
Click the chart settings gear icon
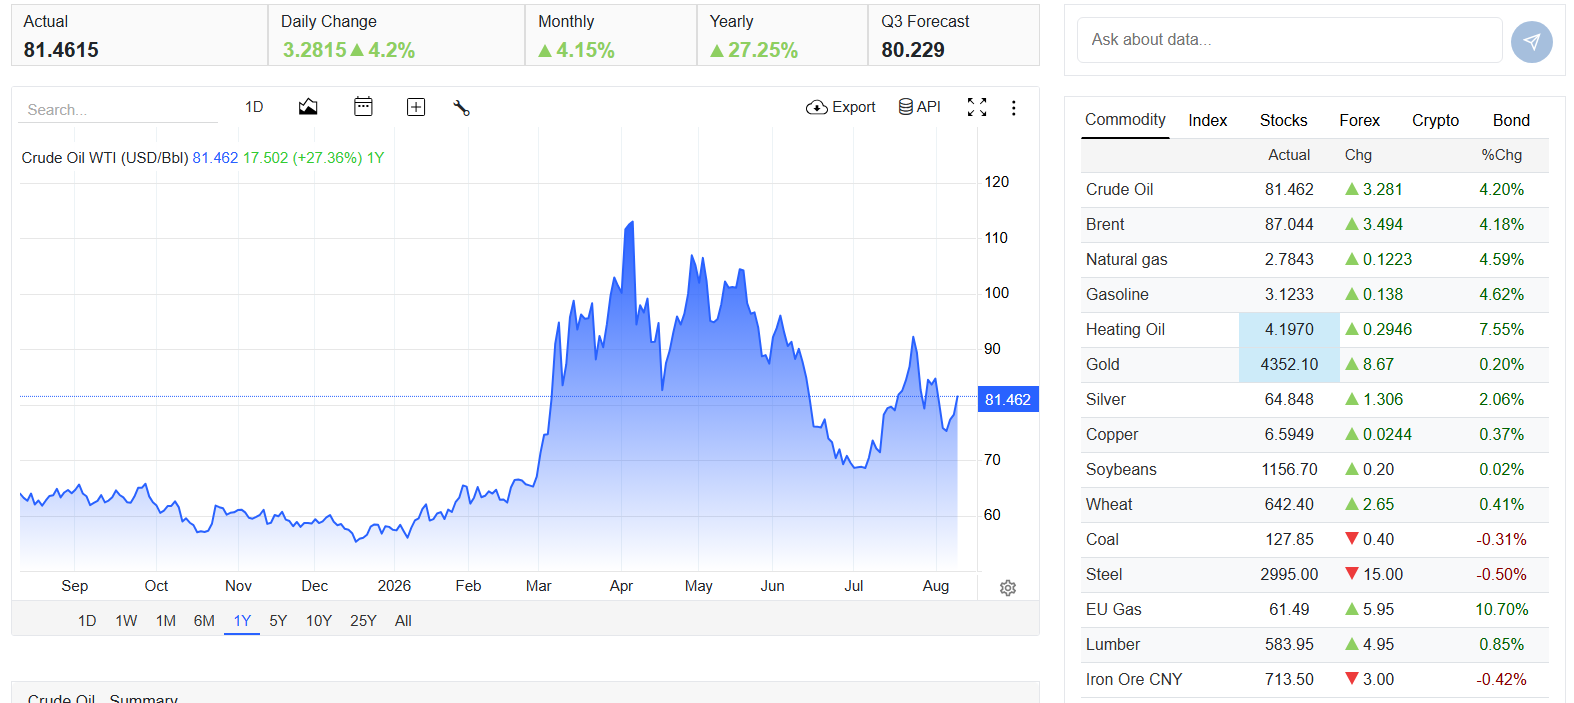[x=1008, y=588]
